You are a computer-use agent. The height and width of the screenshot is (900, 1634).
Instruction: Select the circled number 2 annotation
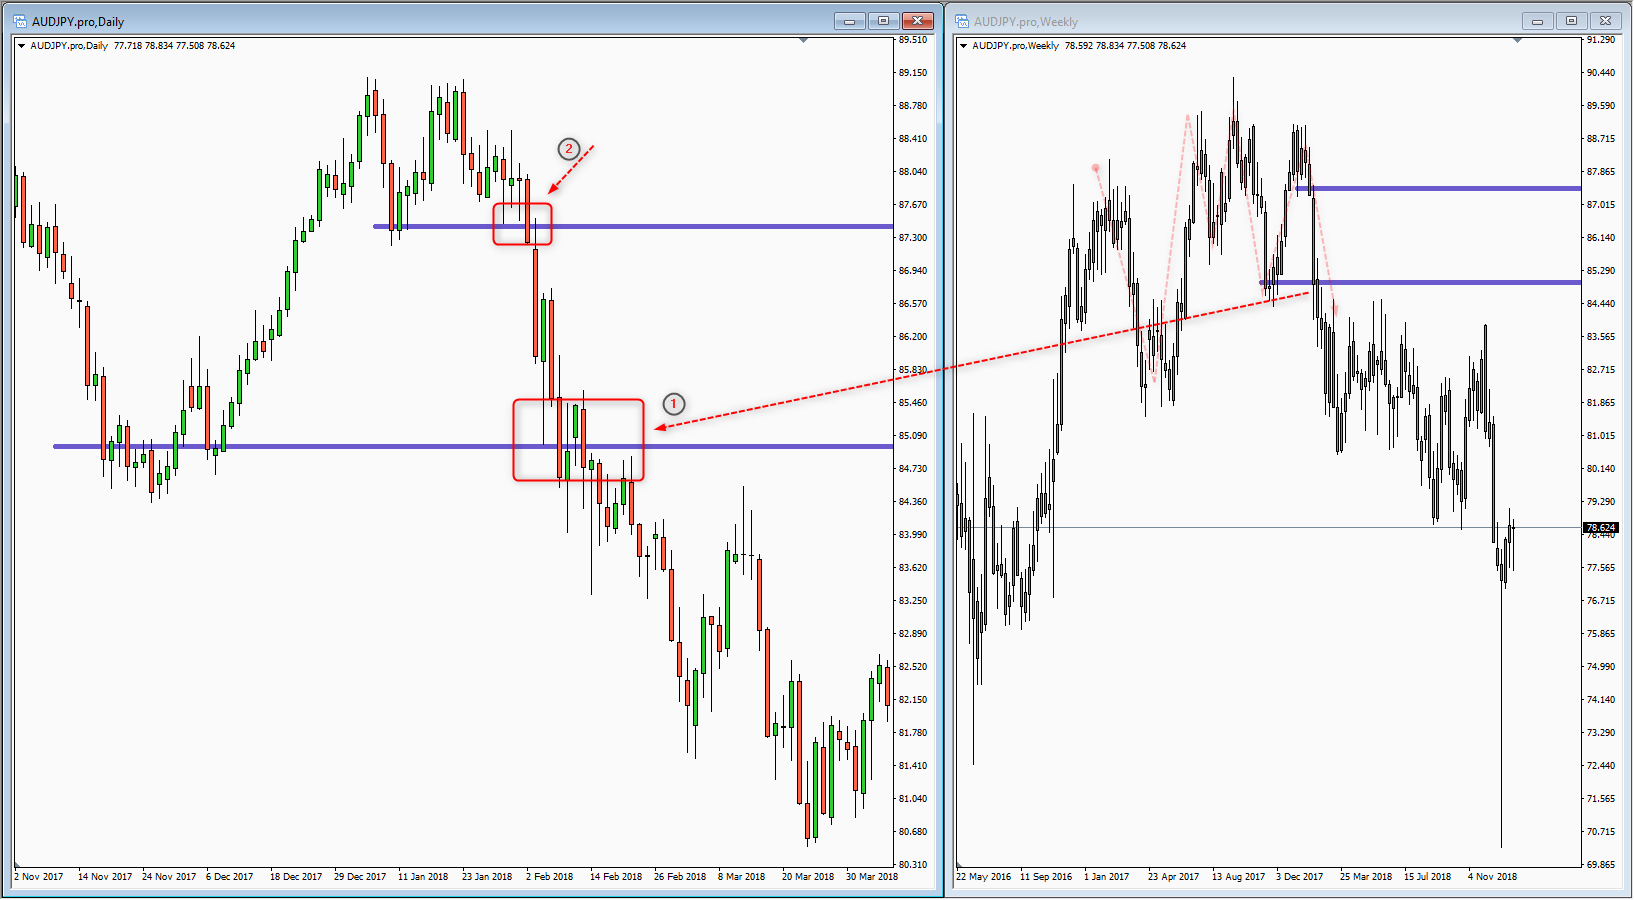[569, 149]
